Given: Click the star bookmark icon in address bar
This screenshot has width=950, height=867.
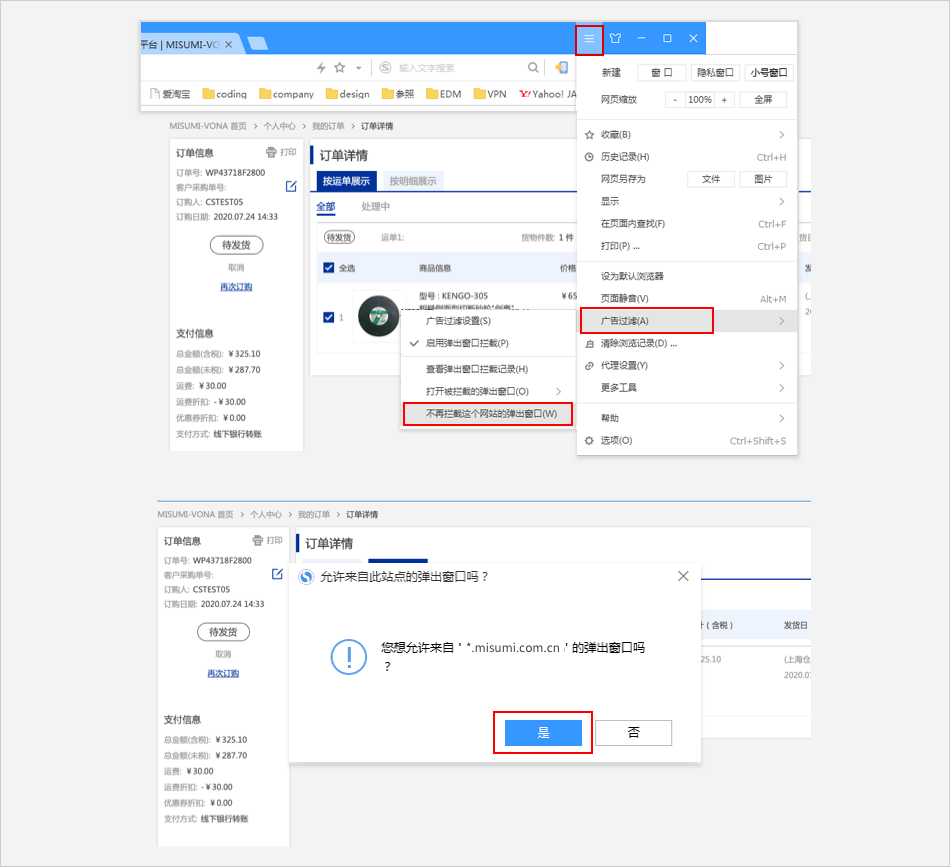Looking at the screenshot, I should 340,68.
